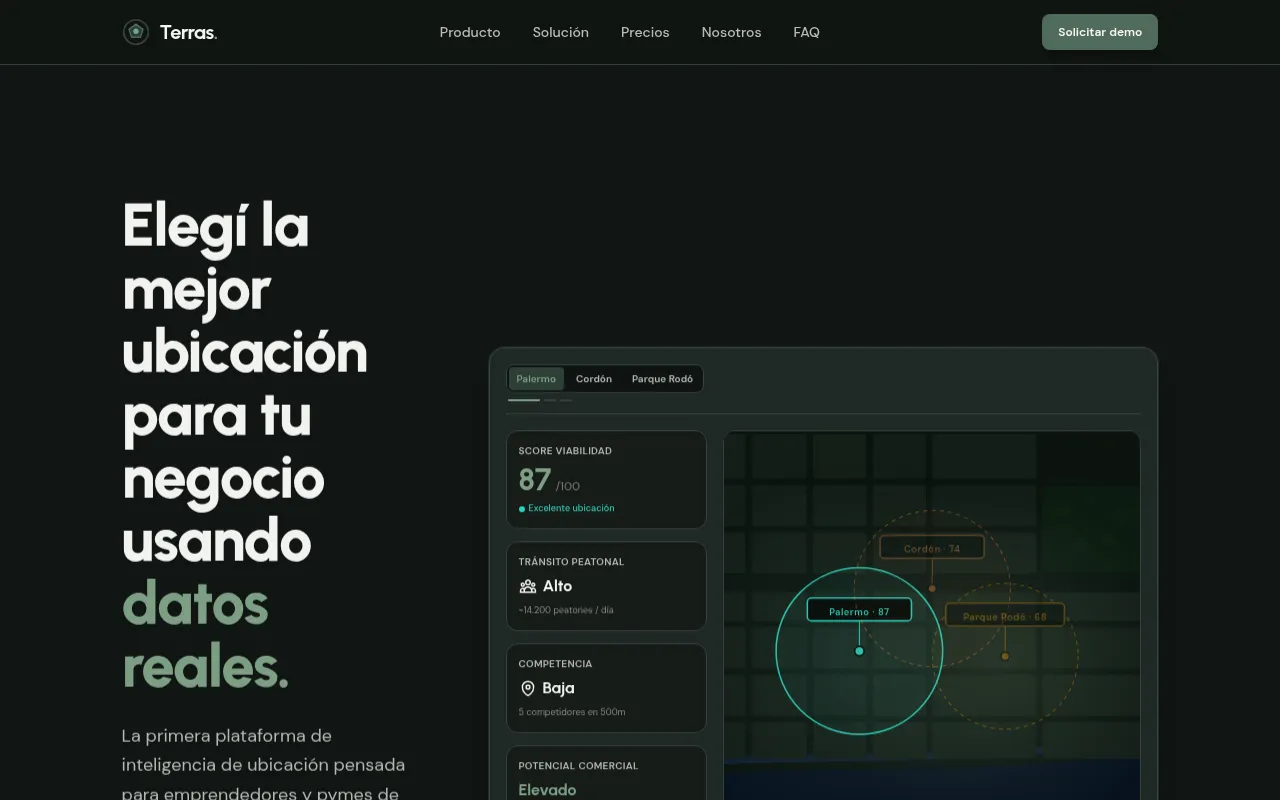Viewport: 1280px width, 800px height.
Task: Click the location pin icon beside Baja
Action: coord(528,688)
